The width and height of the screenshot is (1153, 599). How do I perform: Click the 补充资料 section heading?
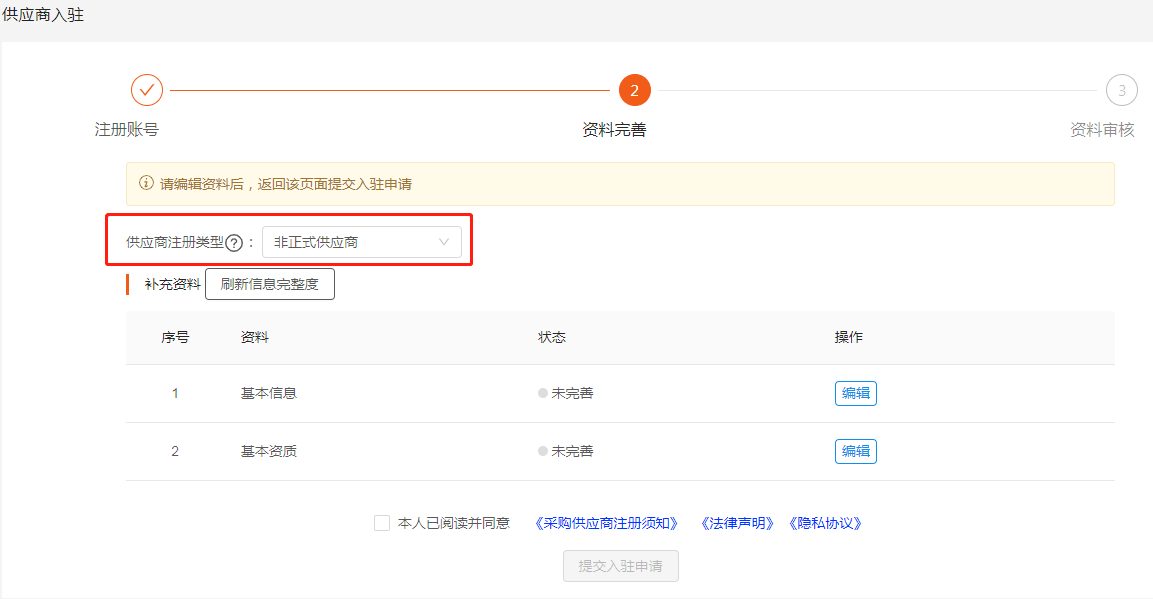coord(172,284)
